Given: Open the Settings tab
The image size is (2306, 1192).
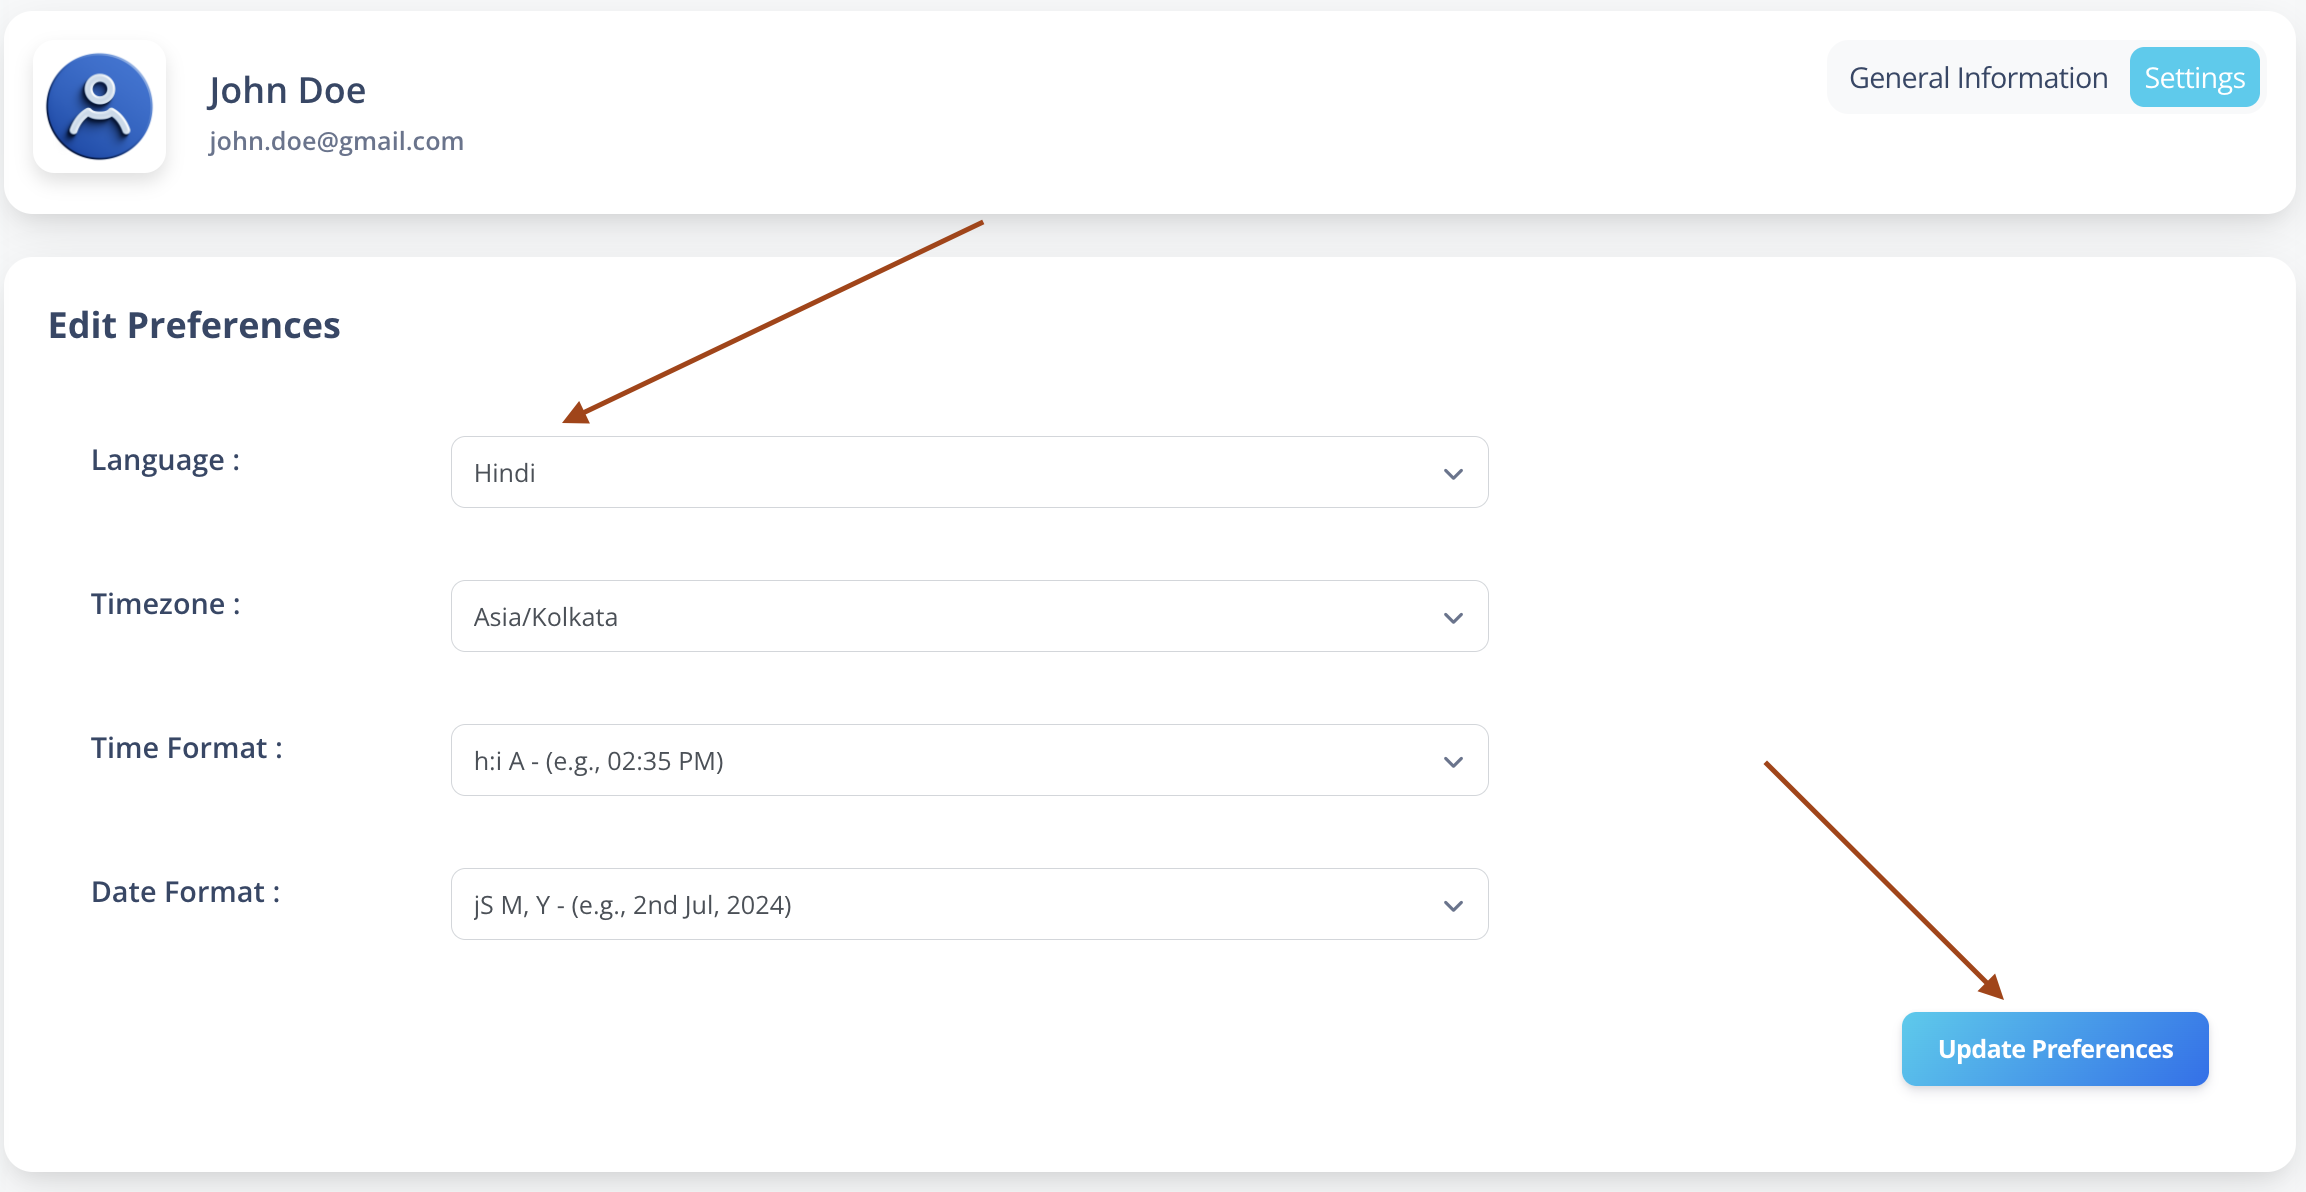Looking at the screenshot, I should coord(2194,78).
